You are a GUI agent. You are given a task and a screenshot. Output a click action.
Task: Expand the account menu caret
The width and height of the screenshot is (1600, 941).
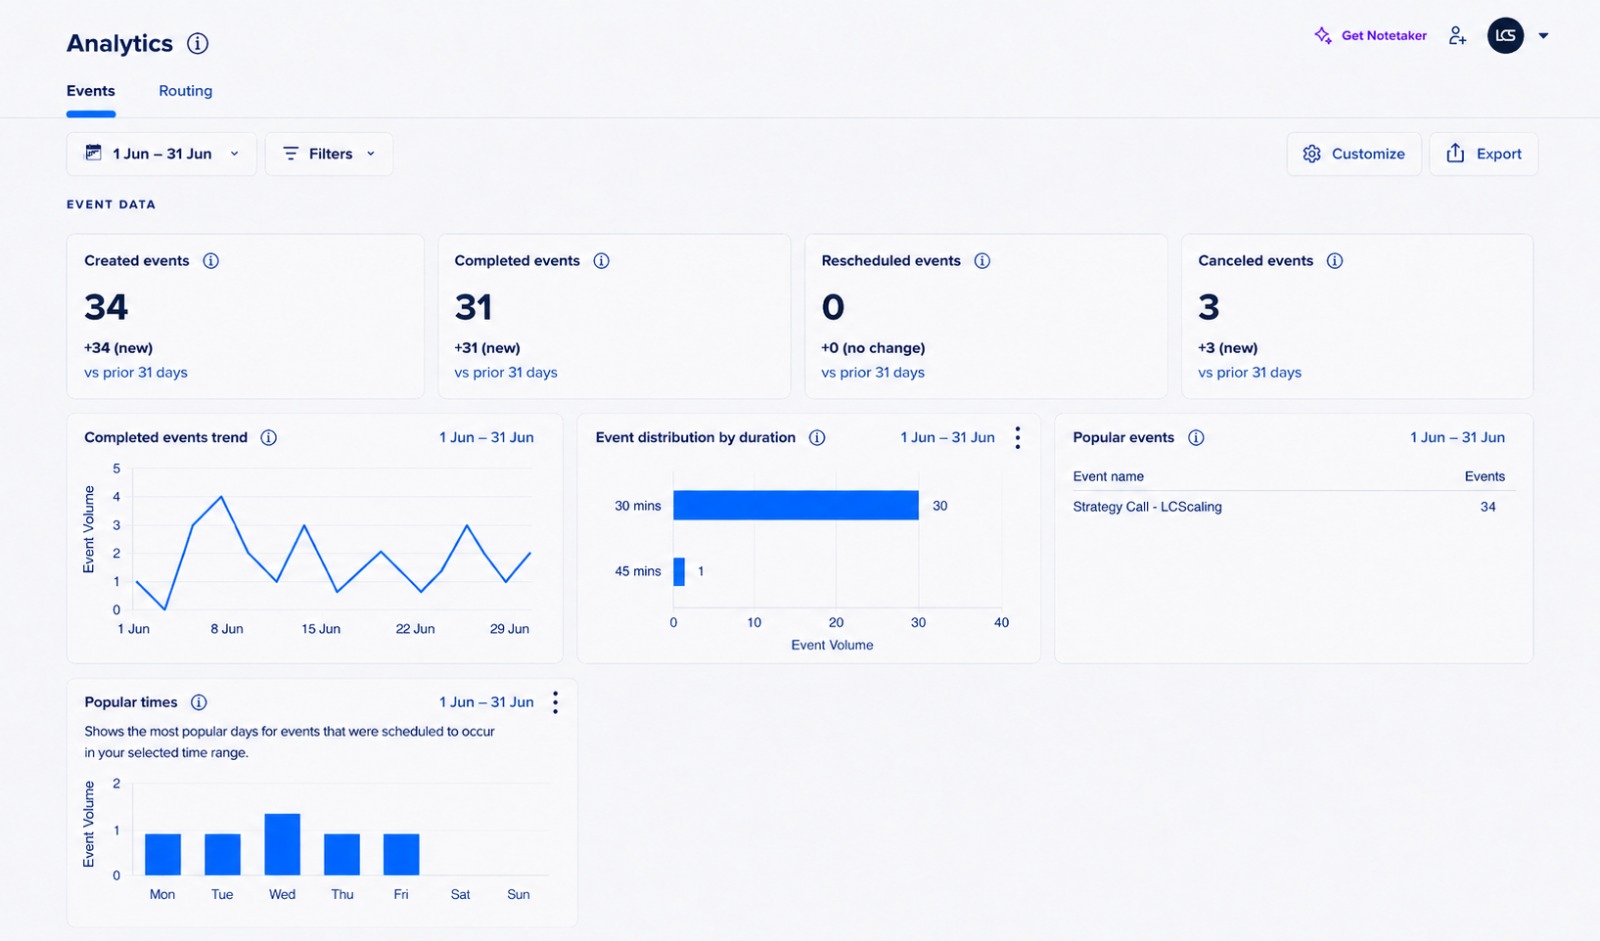pos(1543,36)
